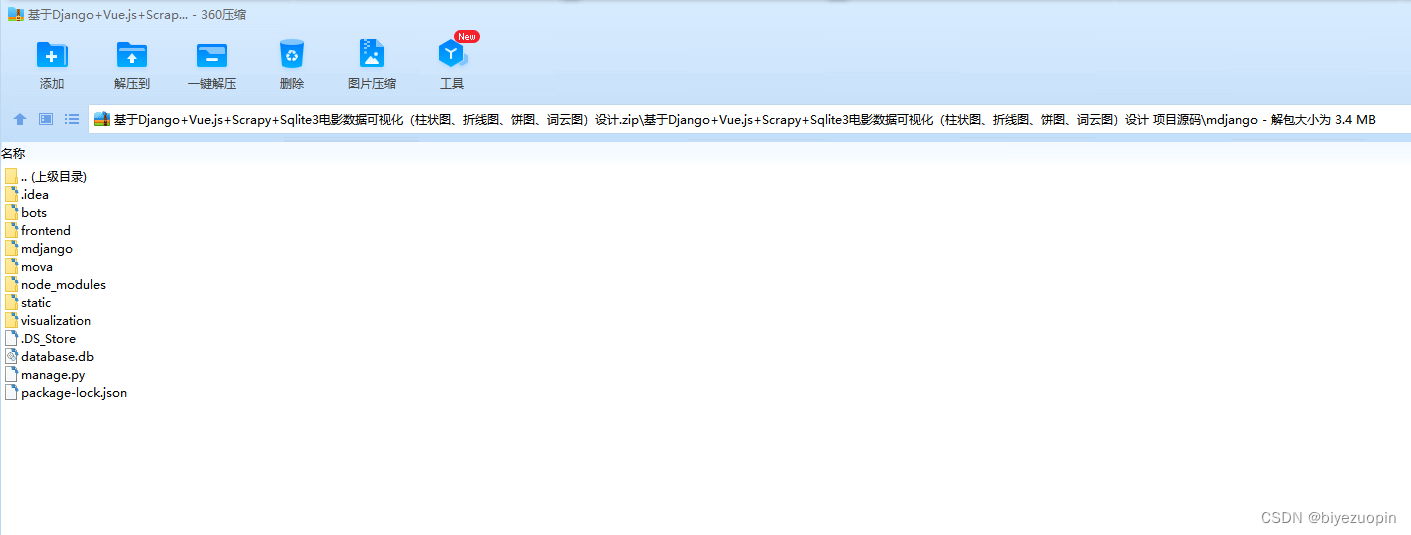Go up one level with the up-arrow icon
1411x535 pixels.
(20, 119)
